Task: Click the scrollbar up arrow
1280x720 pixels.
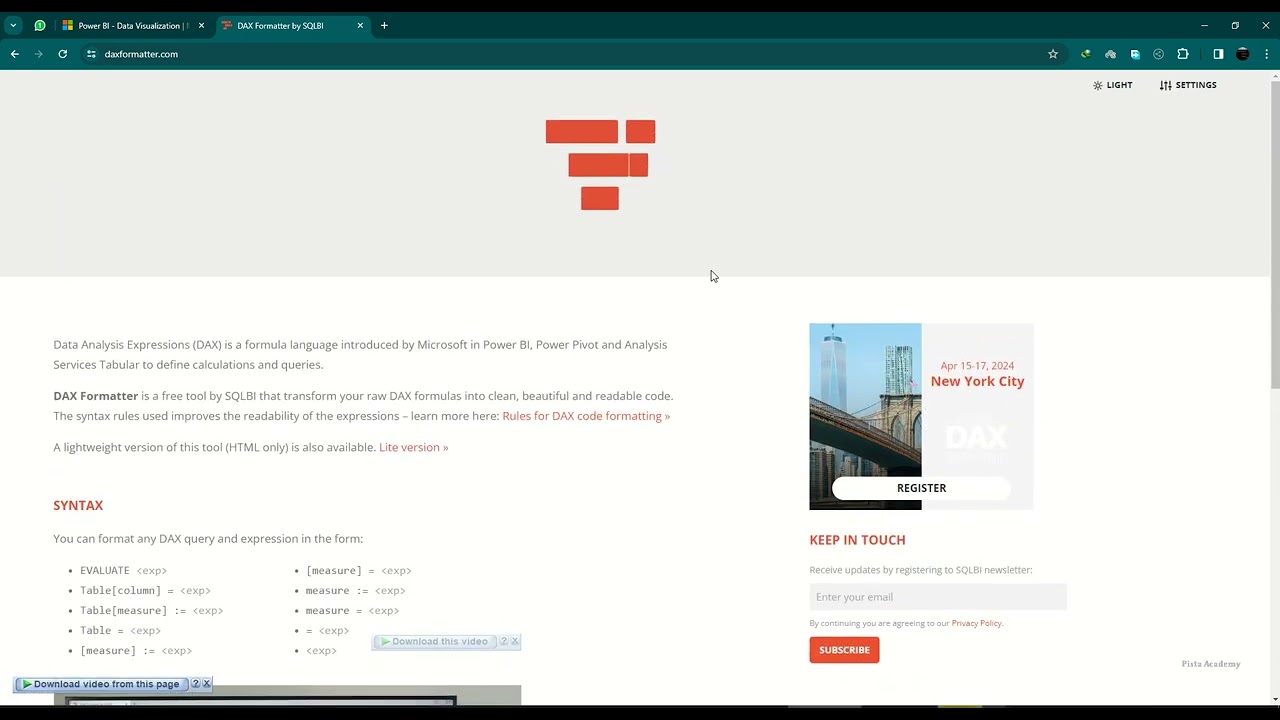Action: [x=1274, y=77]
